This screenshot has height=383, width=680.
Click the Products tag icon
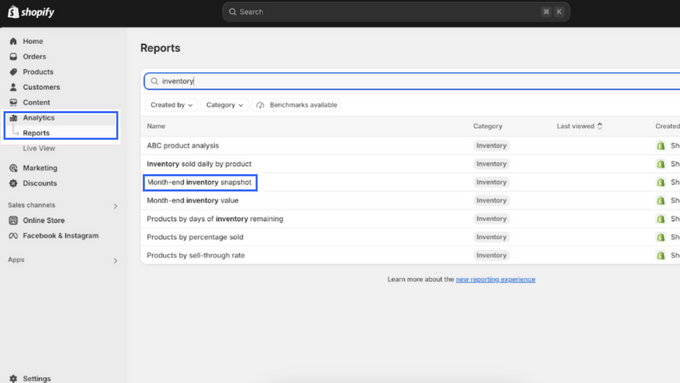(13, 72)
